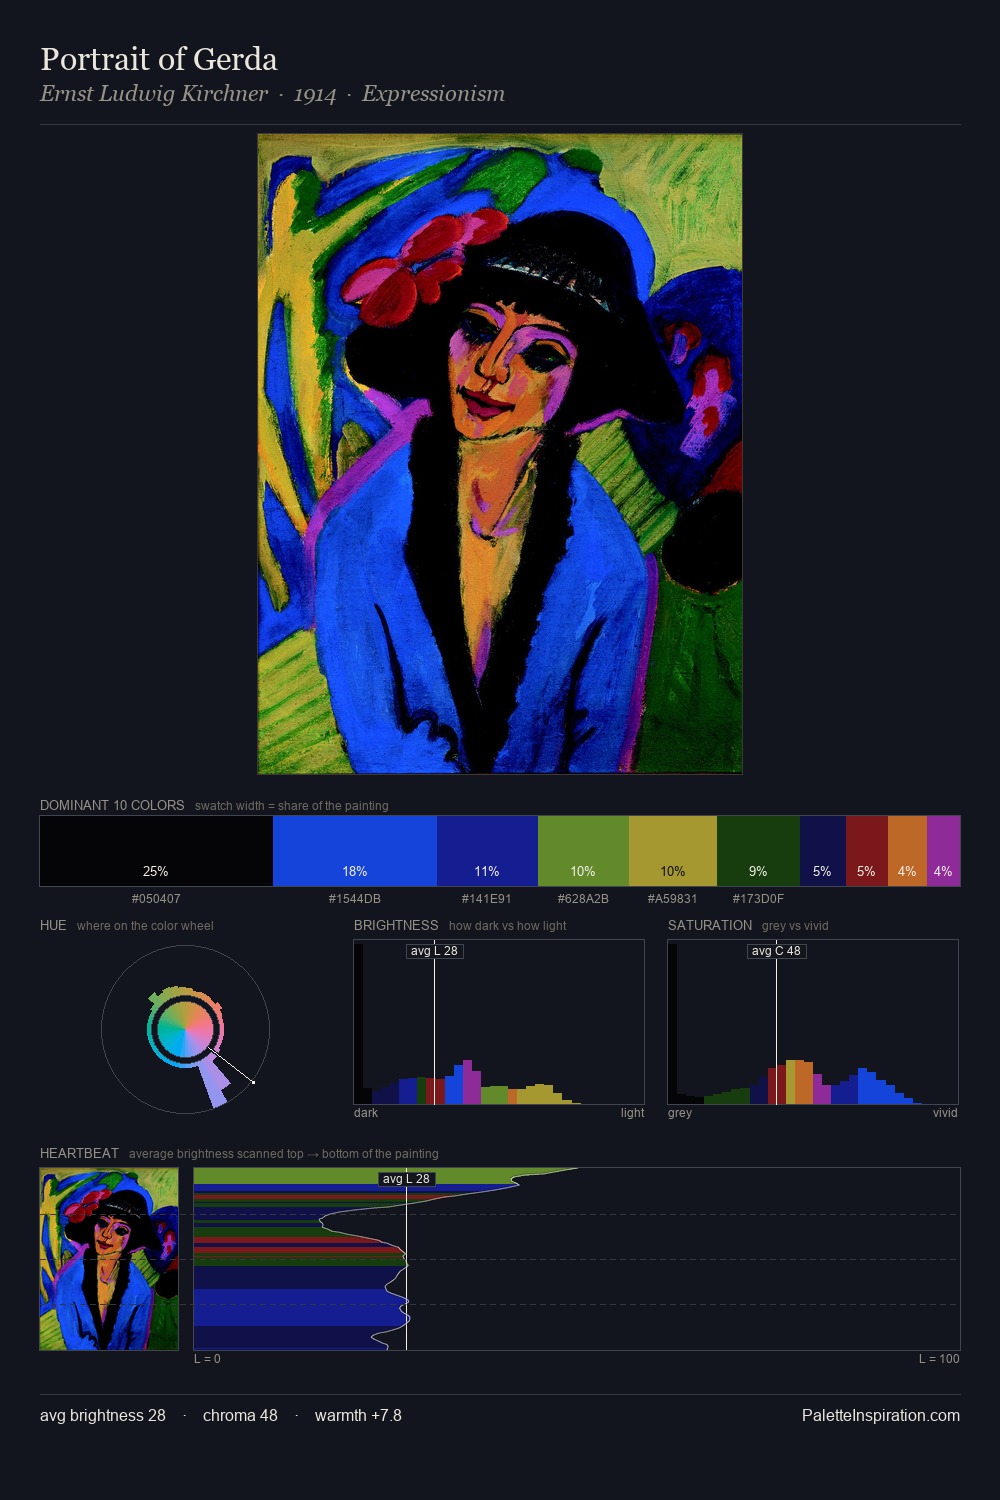
Task: Click the #A59831 hex label
Action: [x=673, y=899]
